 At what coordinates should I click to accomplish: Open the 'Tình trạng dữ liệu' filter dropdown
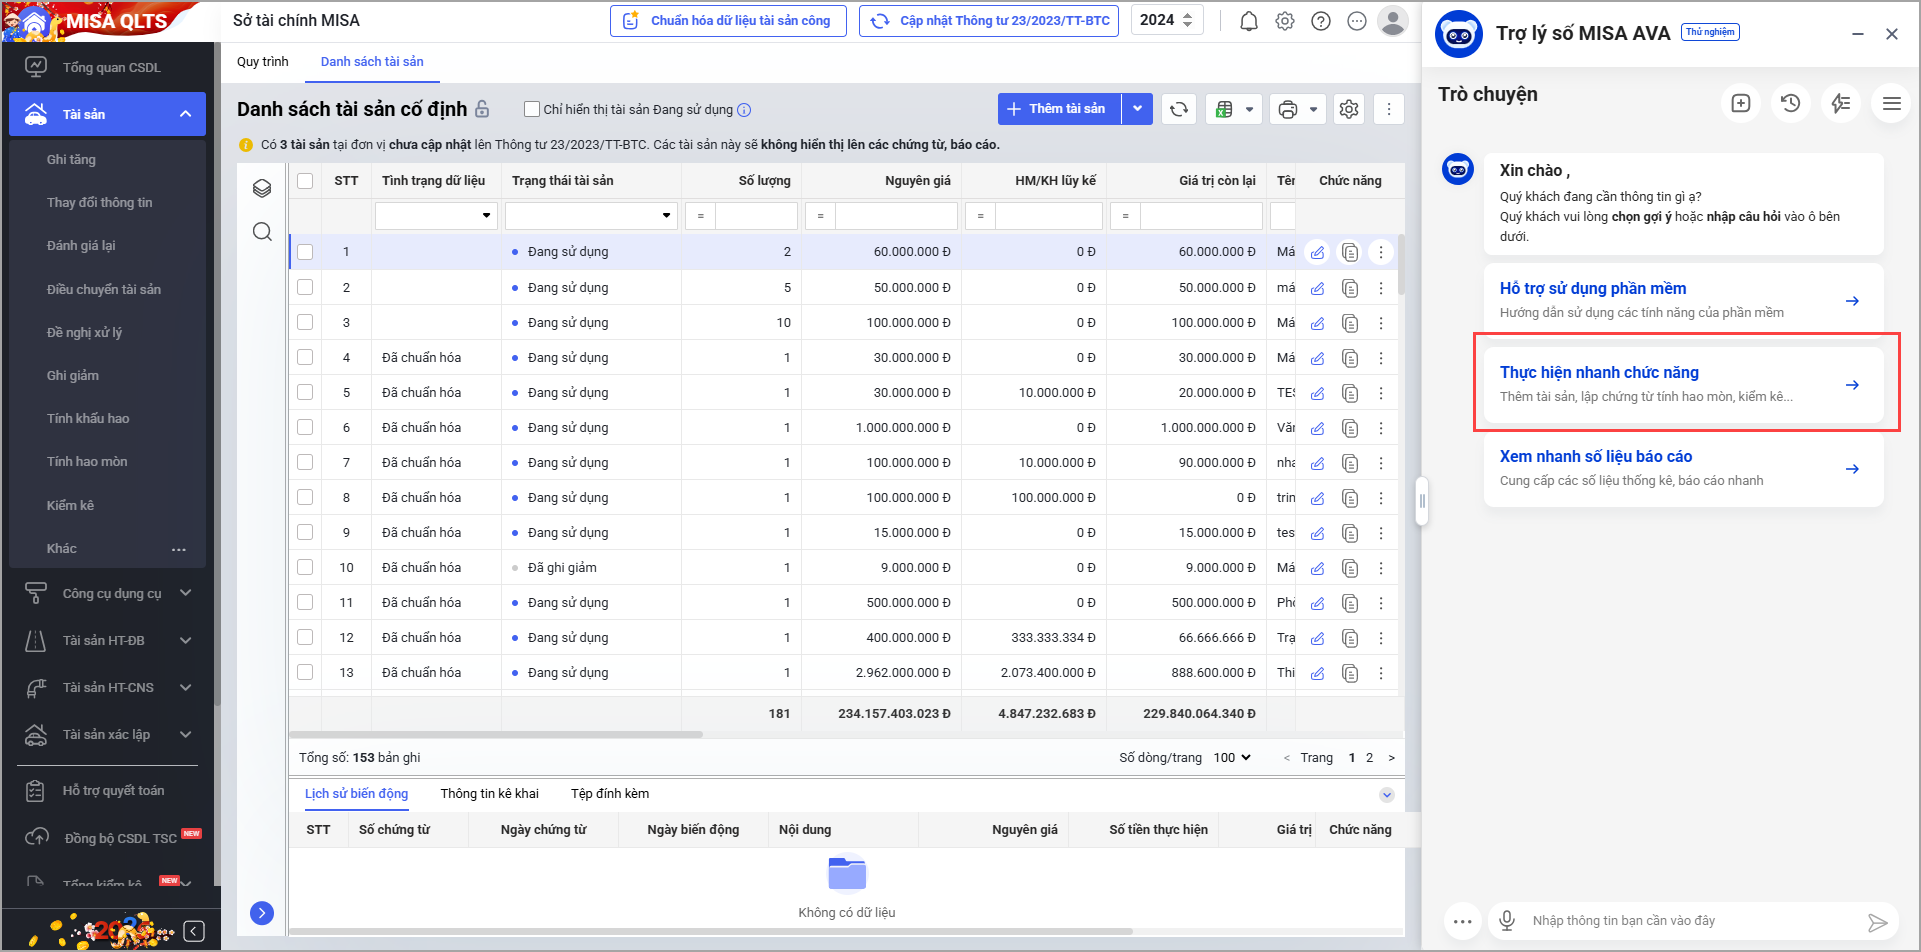436,216
